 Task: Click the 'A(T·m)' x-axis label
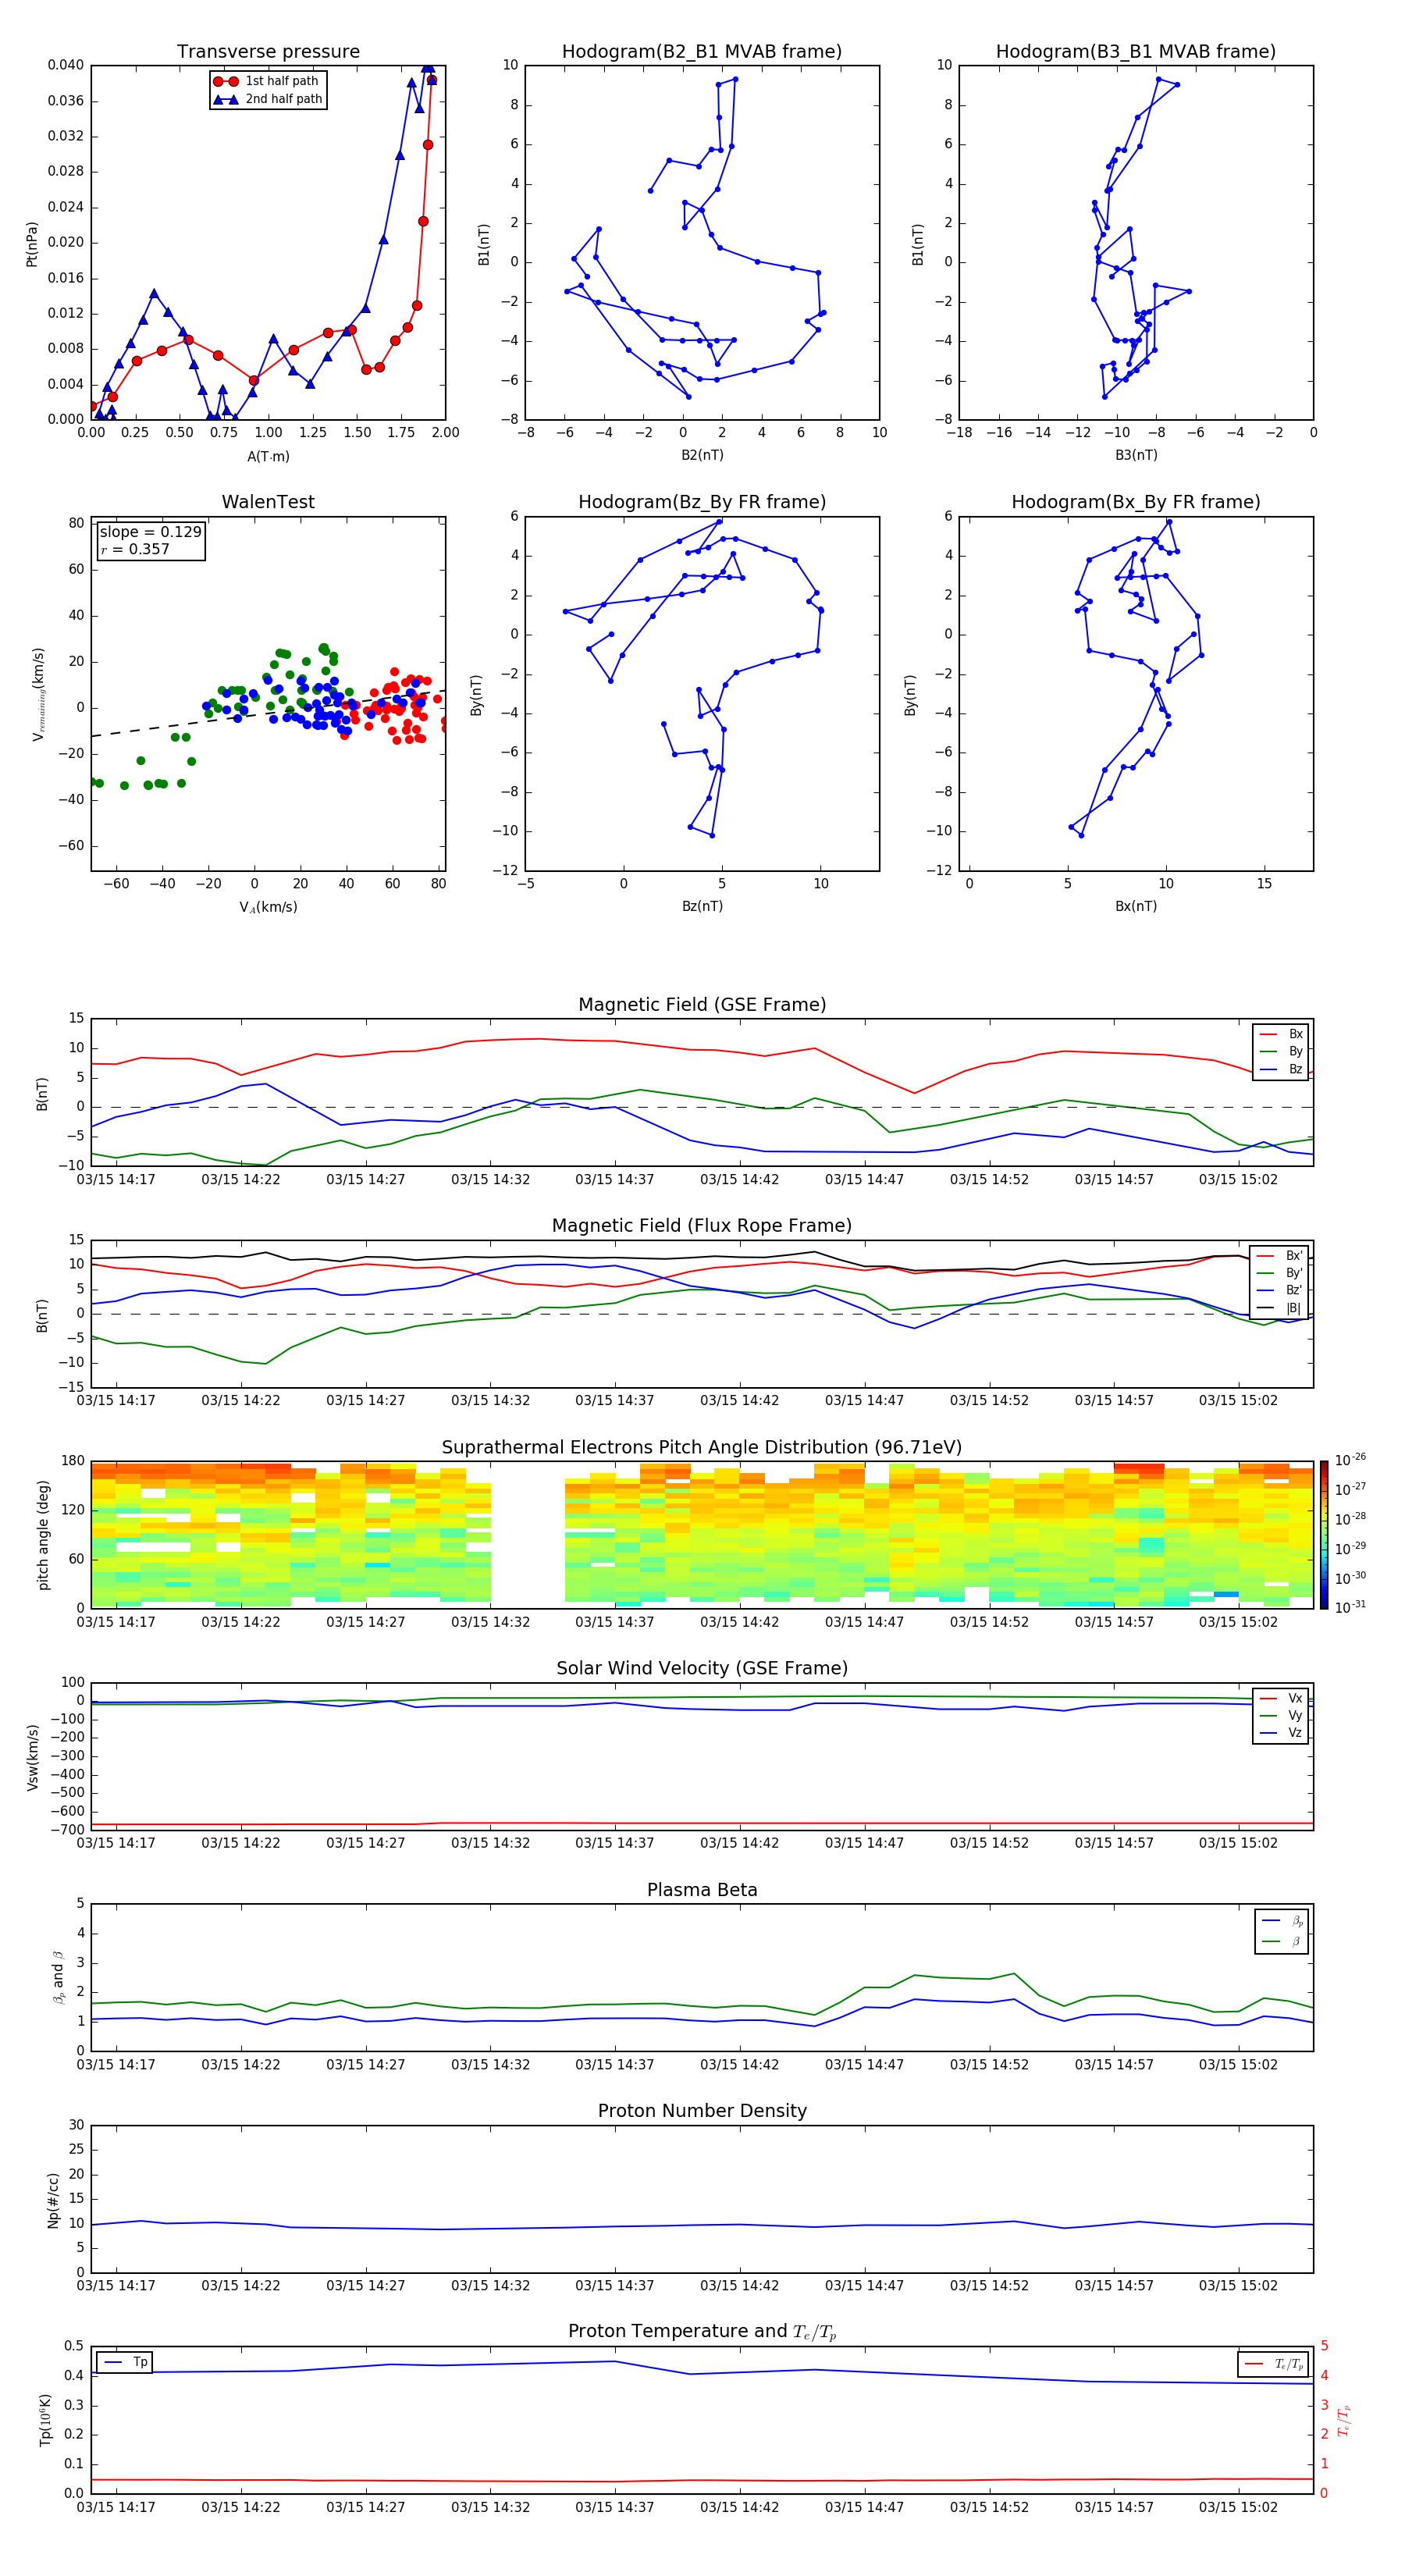point(268,457)
